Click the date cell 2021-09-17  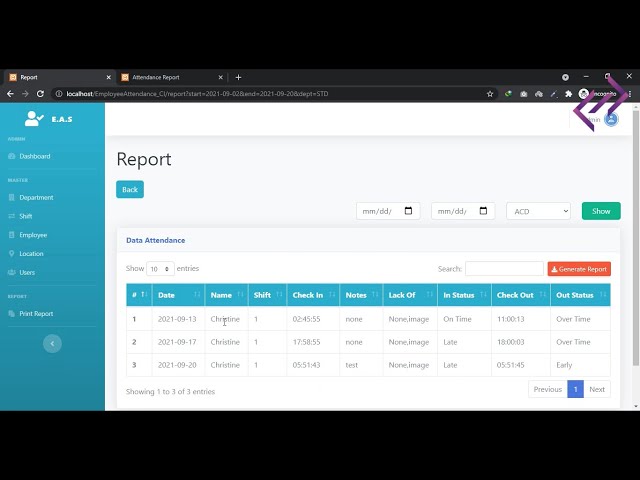point(177,342)
